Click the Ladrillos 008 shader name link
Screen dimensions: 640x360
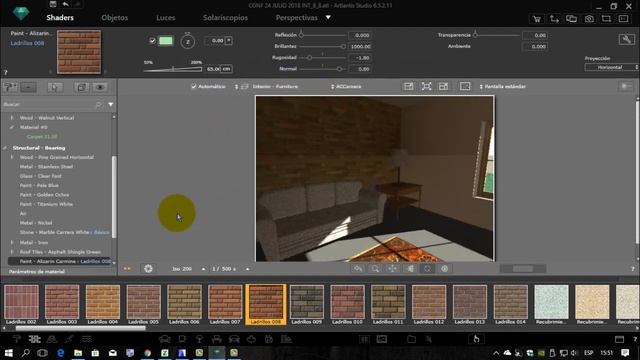27,43
